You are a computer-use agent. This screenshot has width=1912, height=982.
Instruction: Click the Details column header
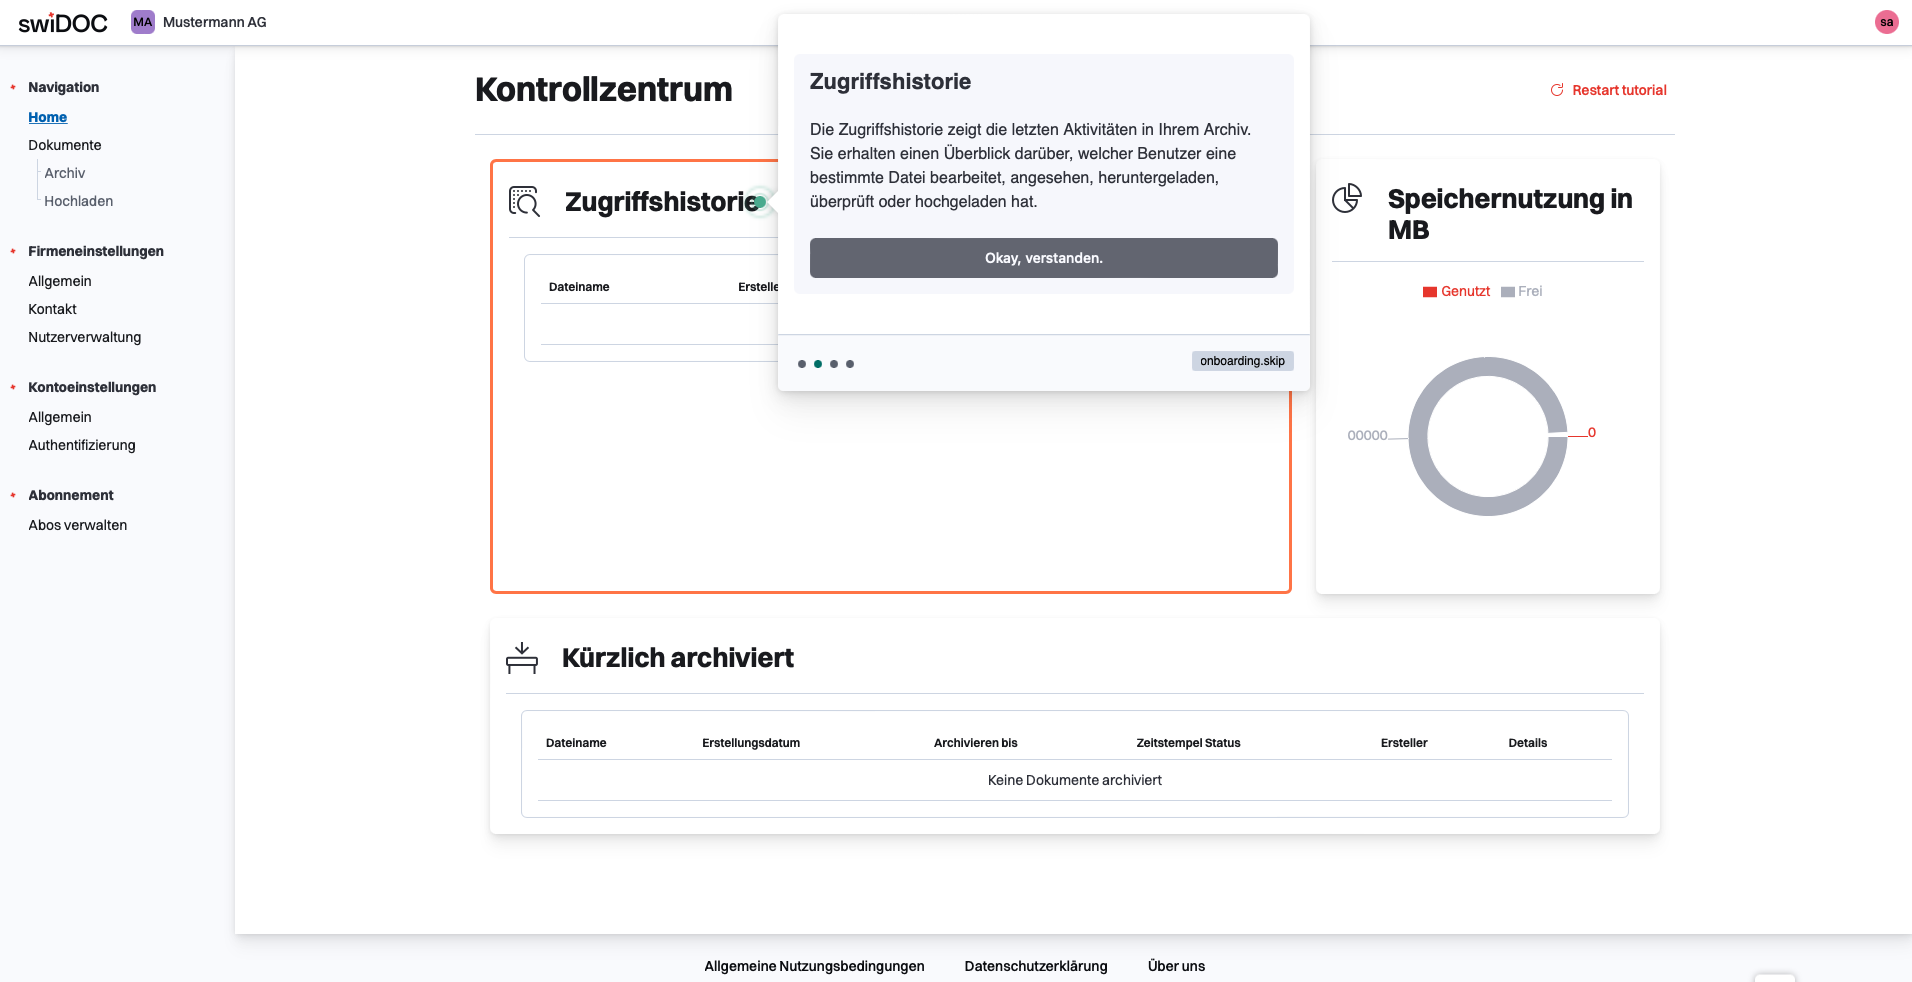coord(1527,743)
